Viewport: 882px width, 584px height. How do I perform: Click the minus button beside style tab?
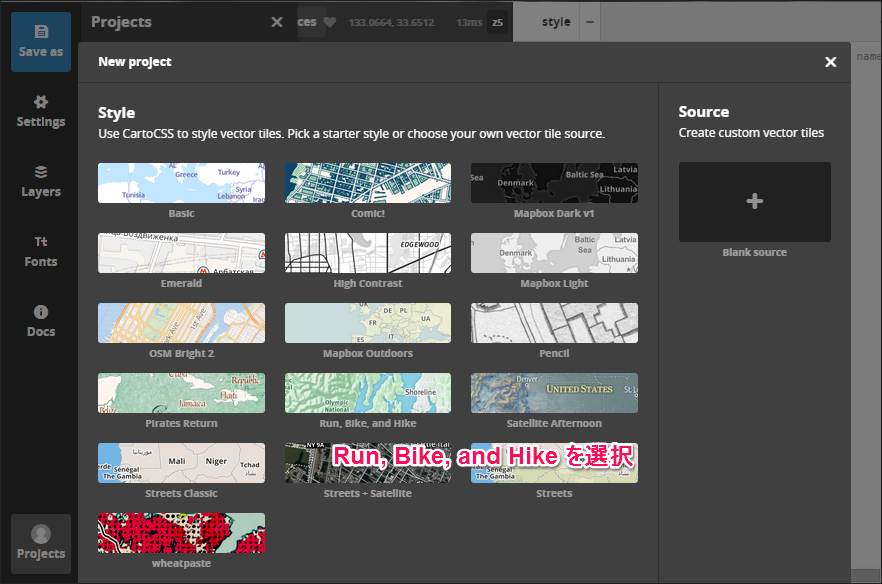590,22
